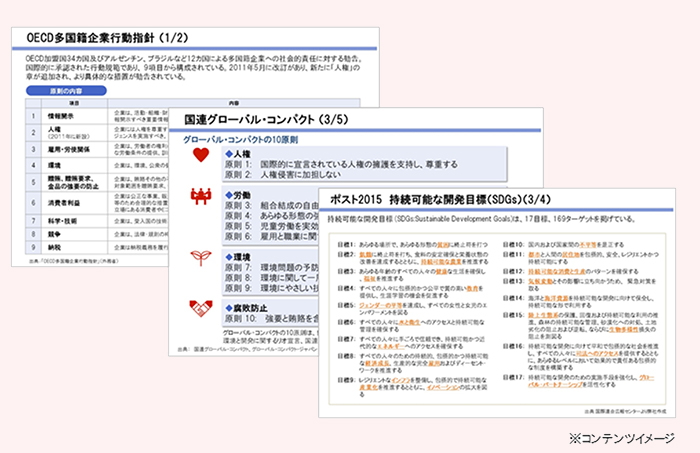Click the グローバル・コンパクトの10原則 subheading
This screenshot has width=700, height=453.
[240, 140]
